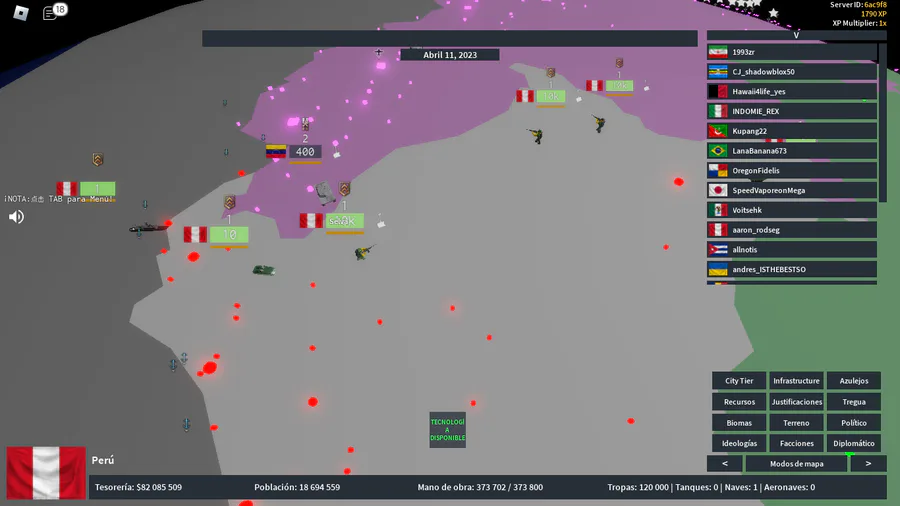Select the Peruvian unit left of NOTA text
The height and width of the screenshot is (506, 900).
(86, 188)
